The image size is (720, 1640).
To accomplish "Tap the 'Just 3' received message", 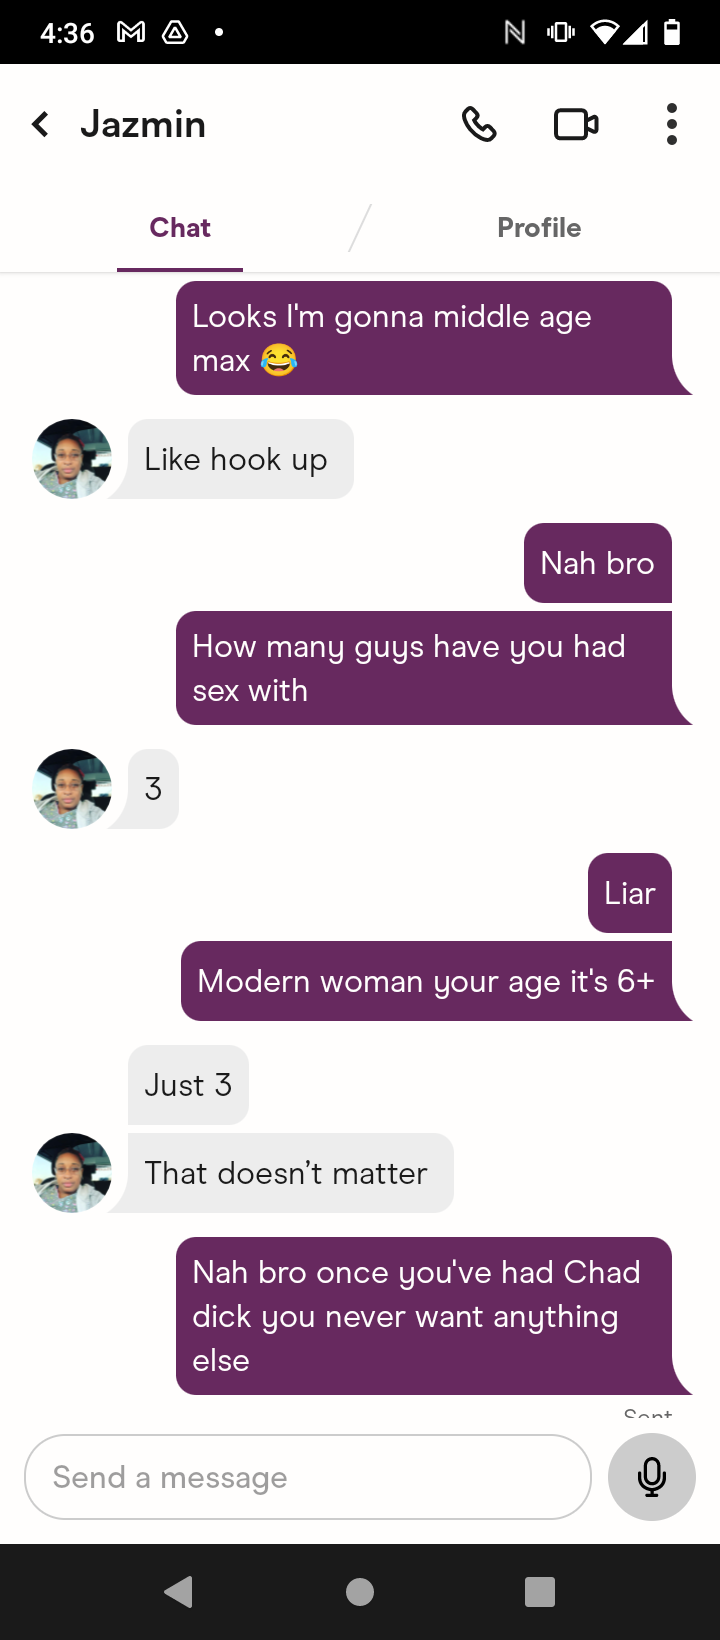I will (188, 1085).
